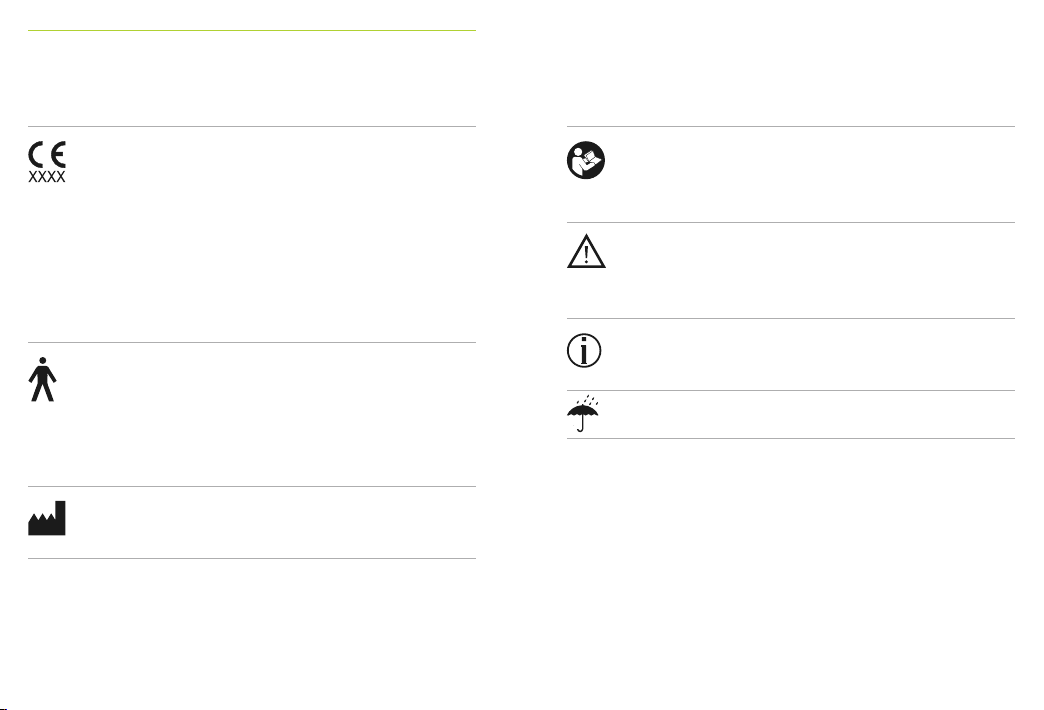Click the divider above the umbrella symbol
This screenshot has width=1044, height=710.
click(791, 391)
